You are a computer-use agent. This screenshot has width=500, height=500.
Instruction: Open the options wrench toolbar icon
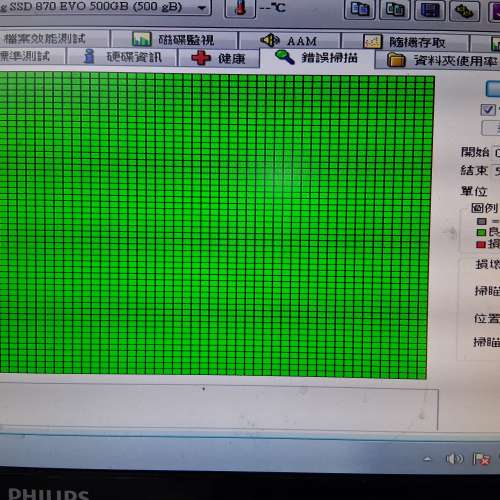(465, 11)
